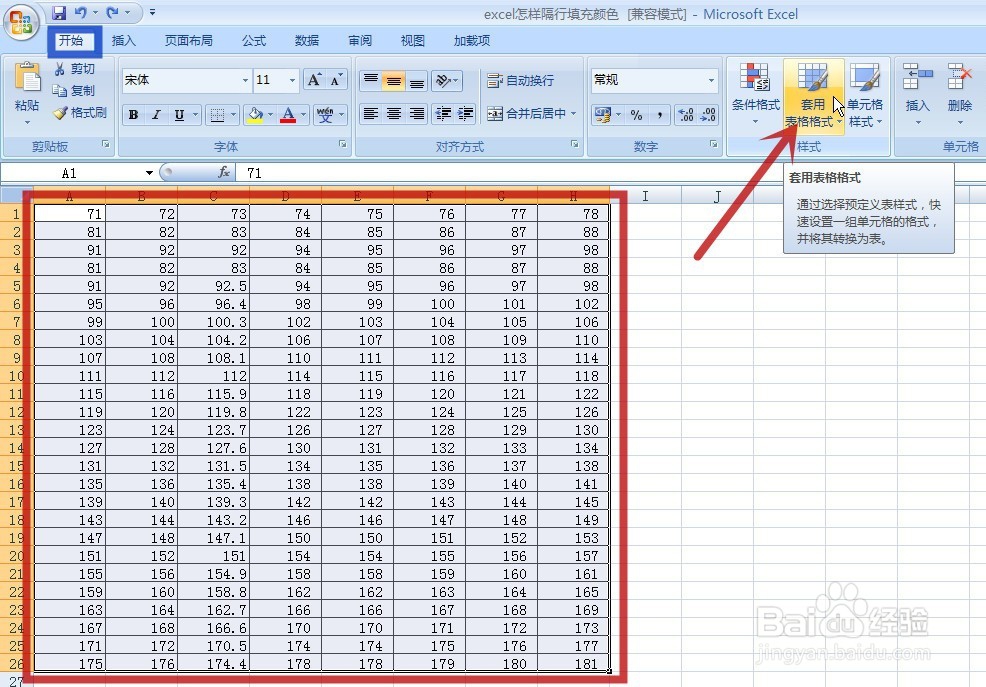Expand the Name Box A1 dropdown
The image size is (986, 687).
pos(149,173)
